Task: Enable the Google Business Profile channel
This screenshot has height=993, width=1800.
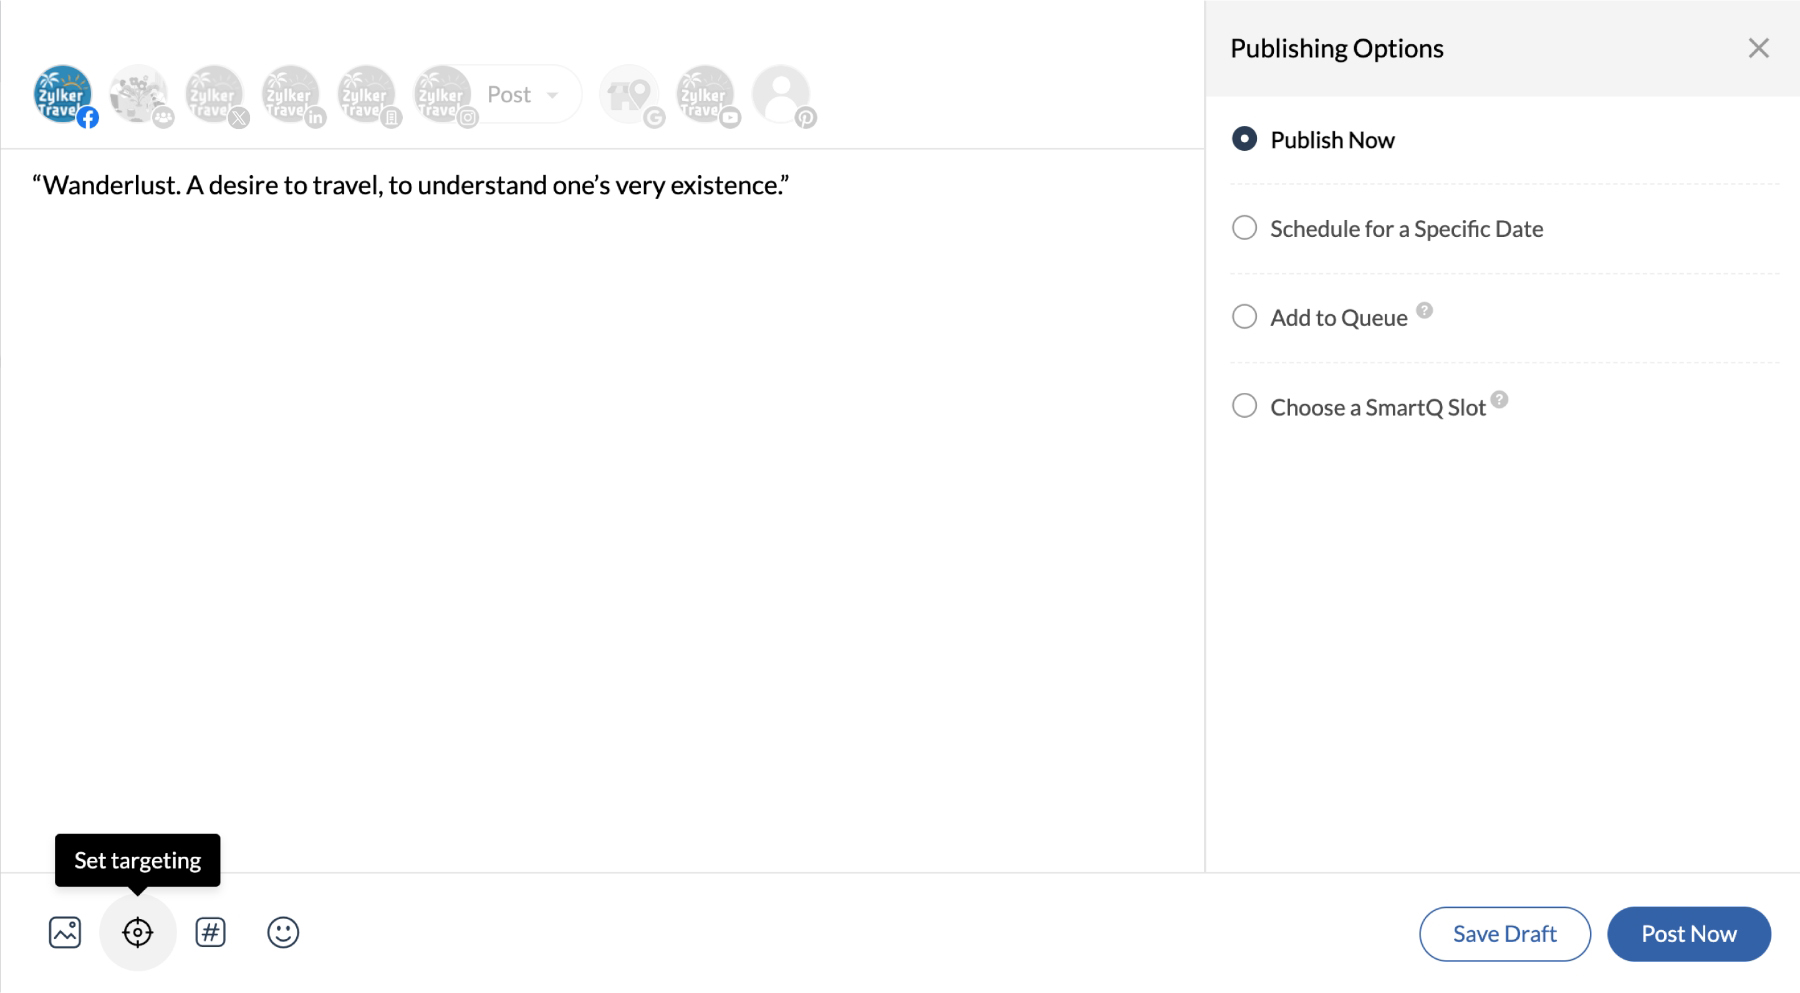Action: 629,95
